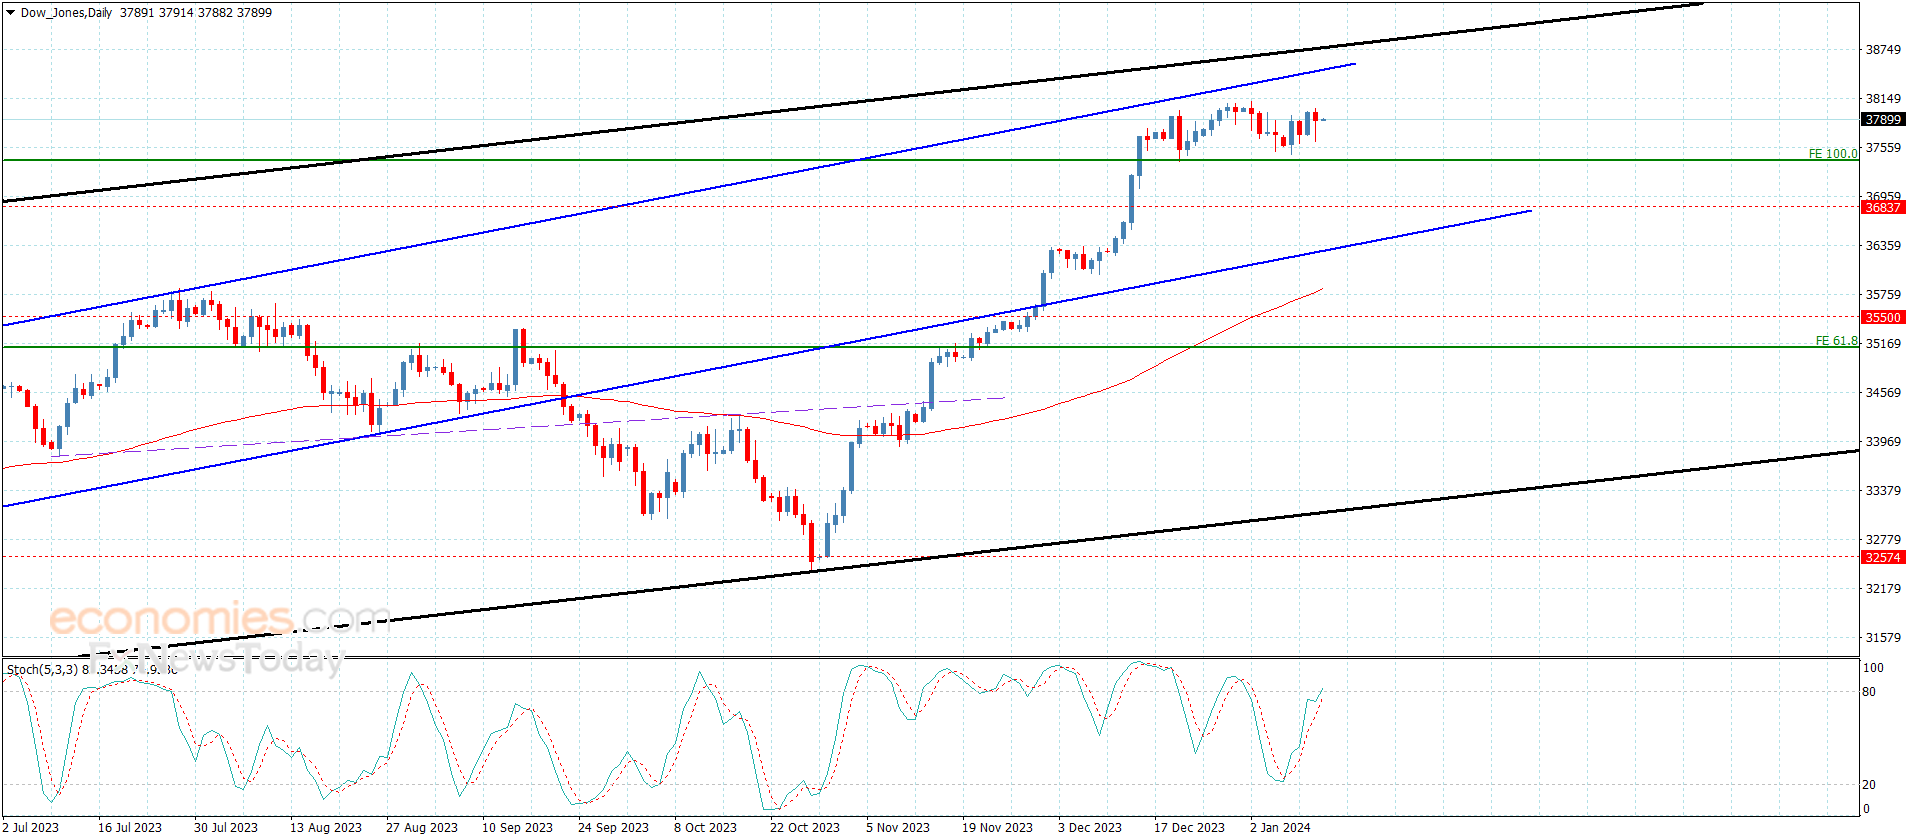The image size is (1916, 840).
Task: Select the current price tag 37899
Action: tap(1883, 120)
